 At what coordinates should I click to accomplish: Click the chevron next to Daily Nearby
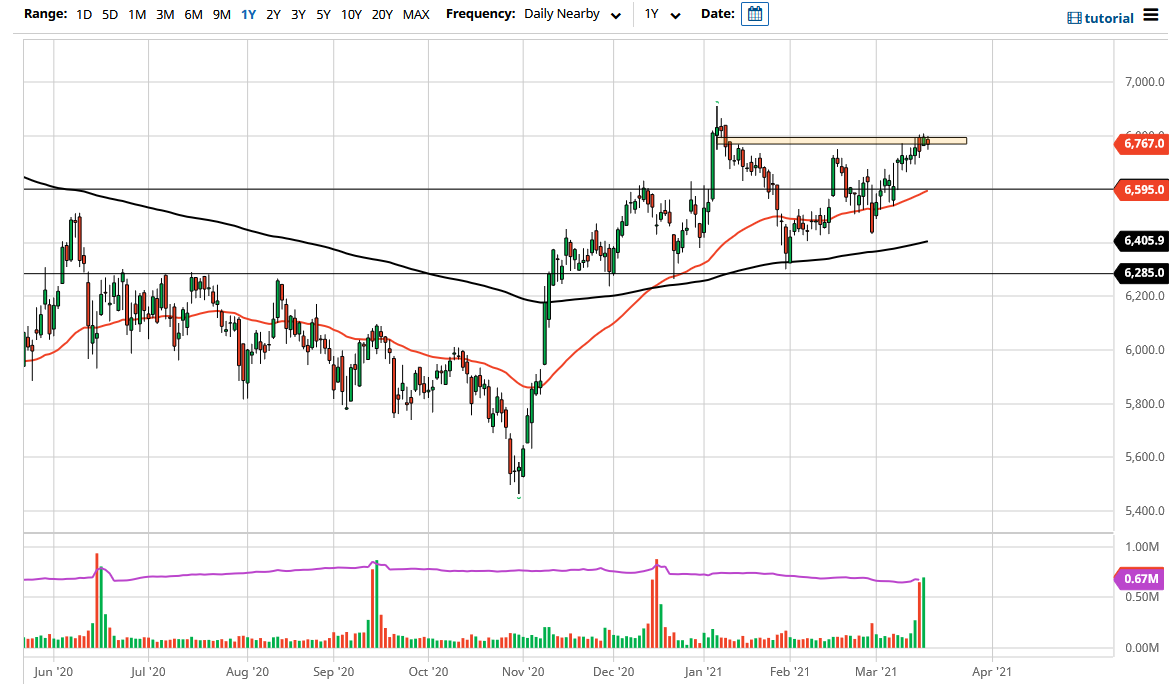coord(616,15)
